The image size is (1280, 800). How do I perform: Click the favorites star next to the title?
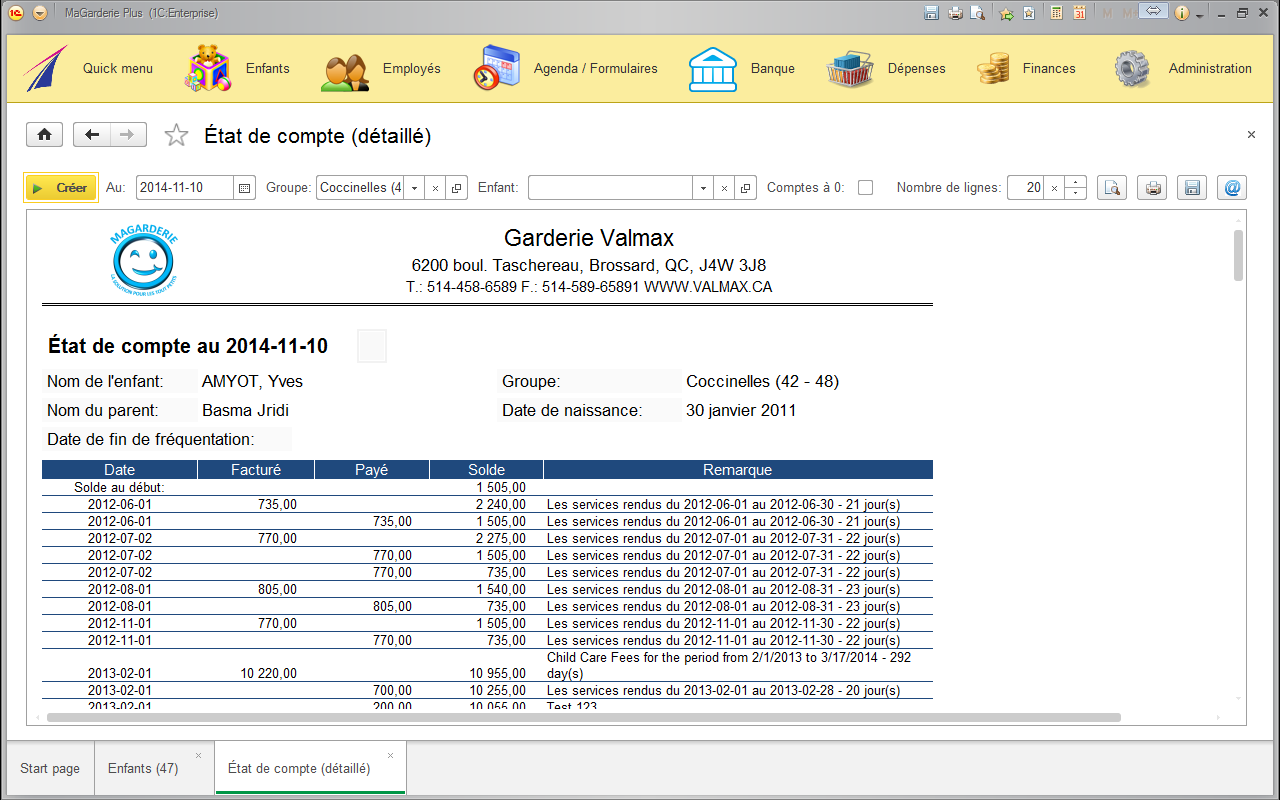(x=176, y=134)
